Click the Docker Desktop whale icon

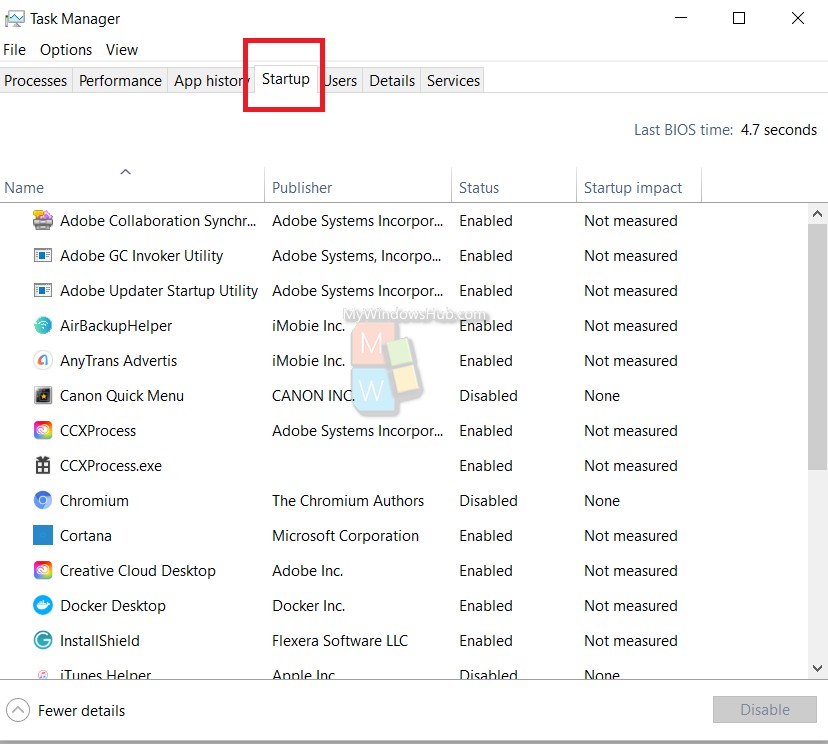[43, 605]
